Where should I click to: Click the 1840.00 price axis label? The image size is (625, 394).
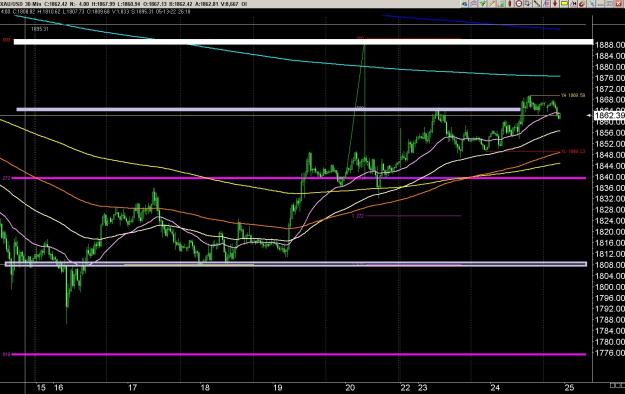609,177
